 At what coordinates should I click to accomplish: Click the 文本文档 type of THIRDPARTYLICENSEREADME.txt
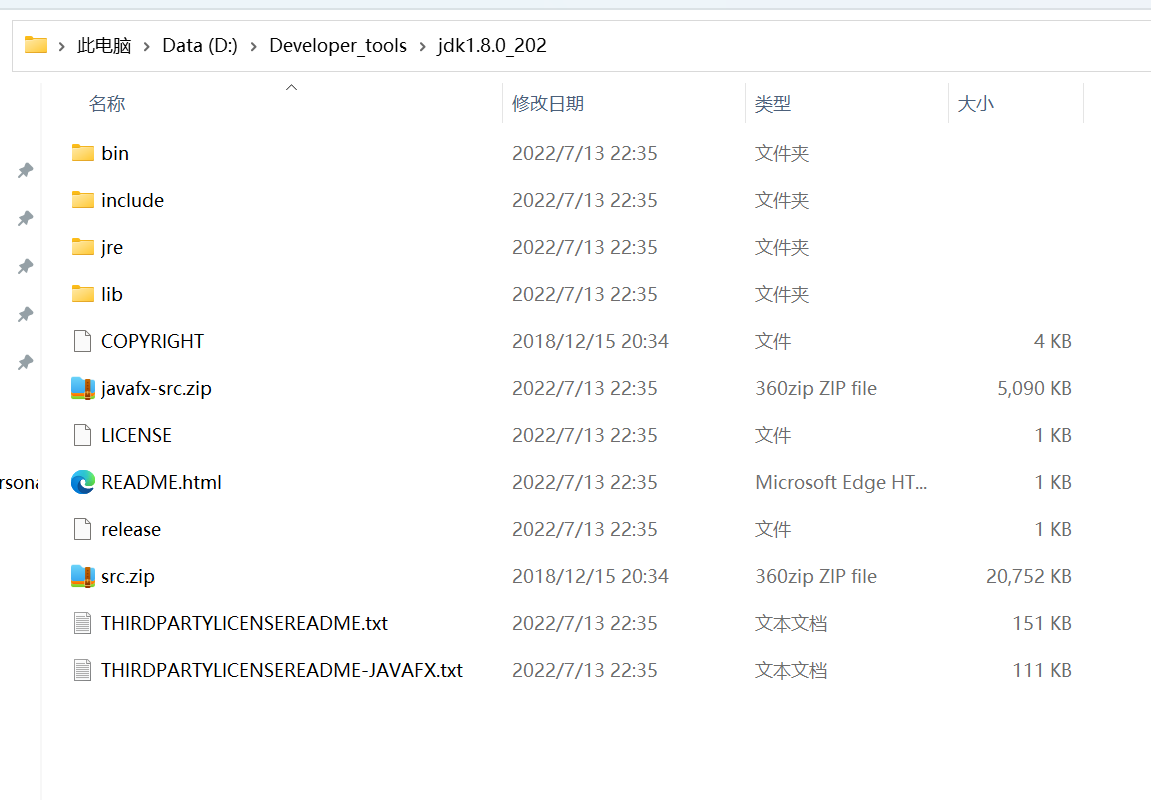[791, 623]
